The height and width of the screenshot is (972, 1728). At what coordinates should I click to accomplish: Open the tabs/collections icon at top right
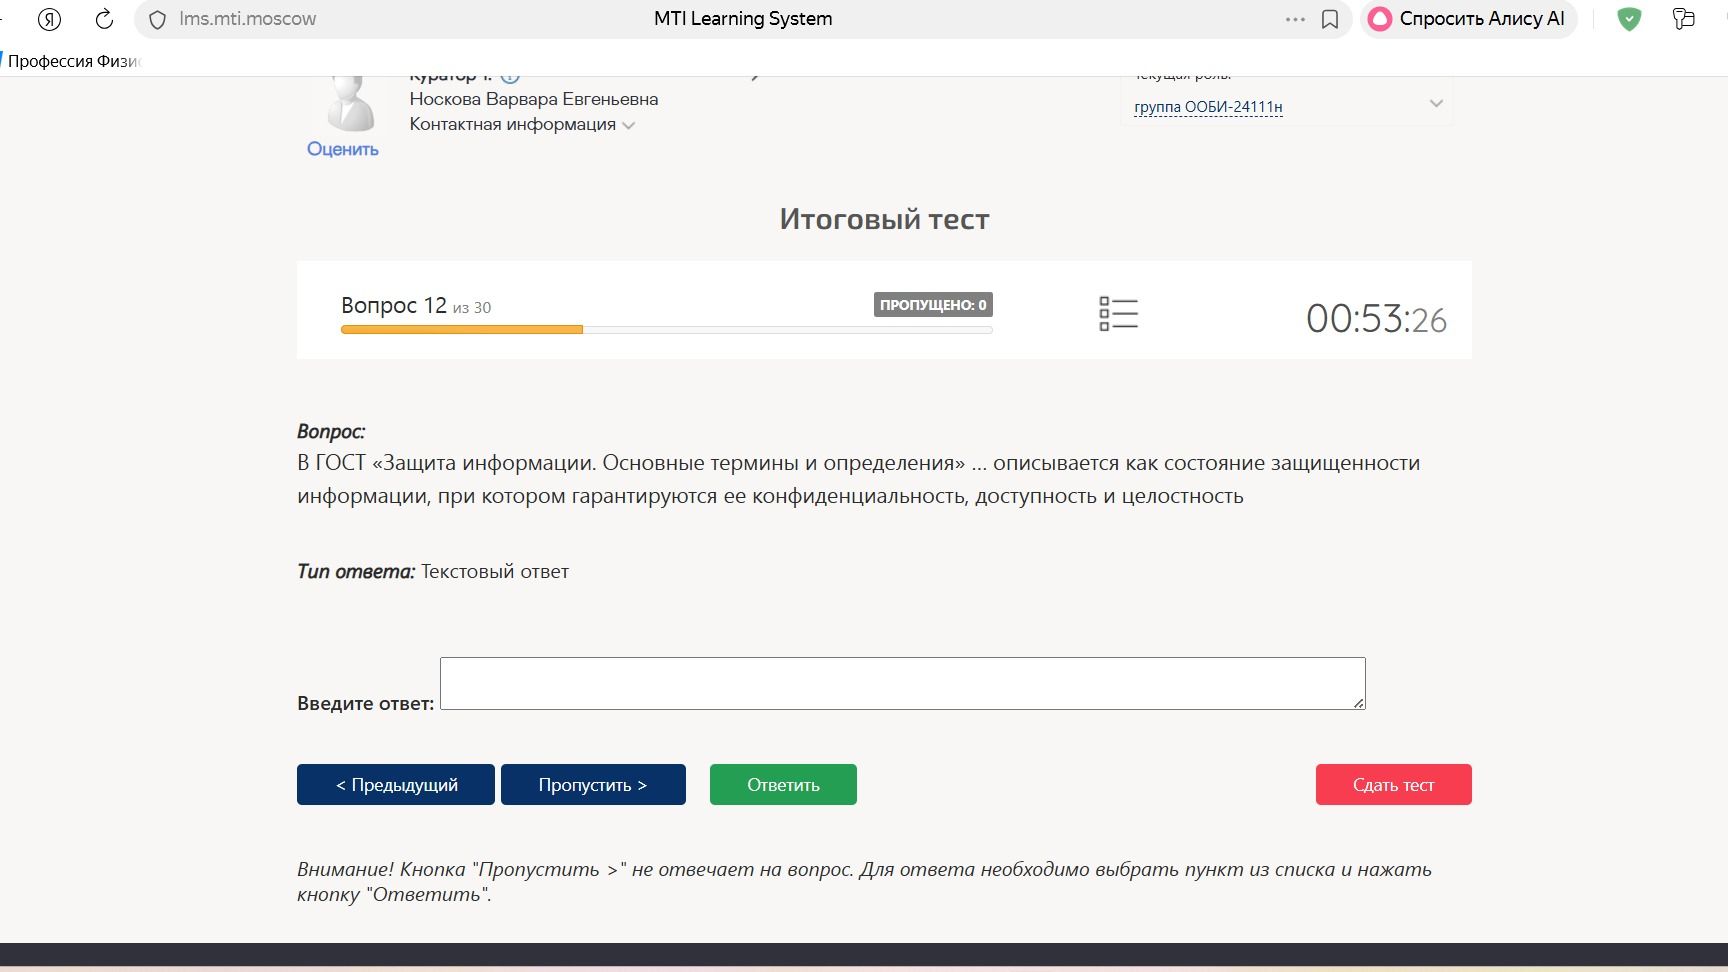click(1684, 19)
